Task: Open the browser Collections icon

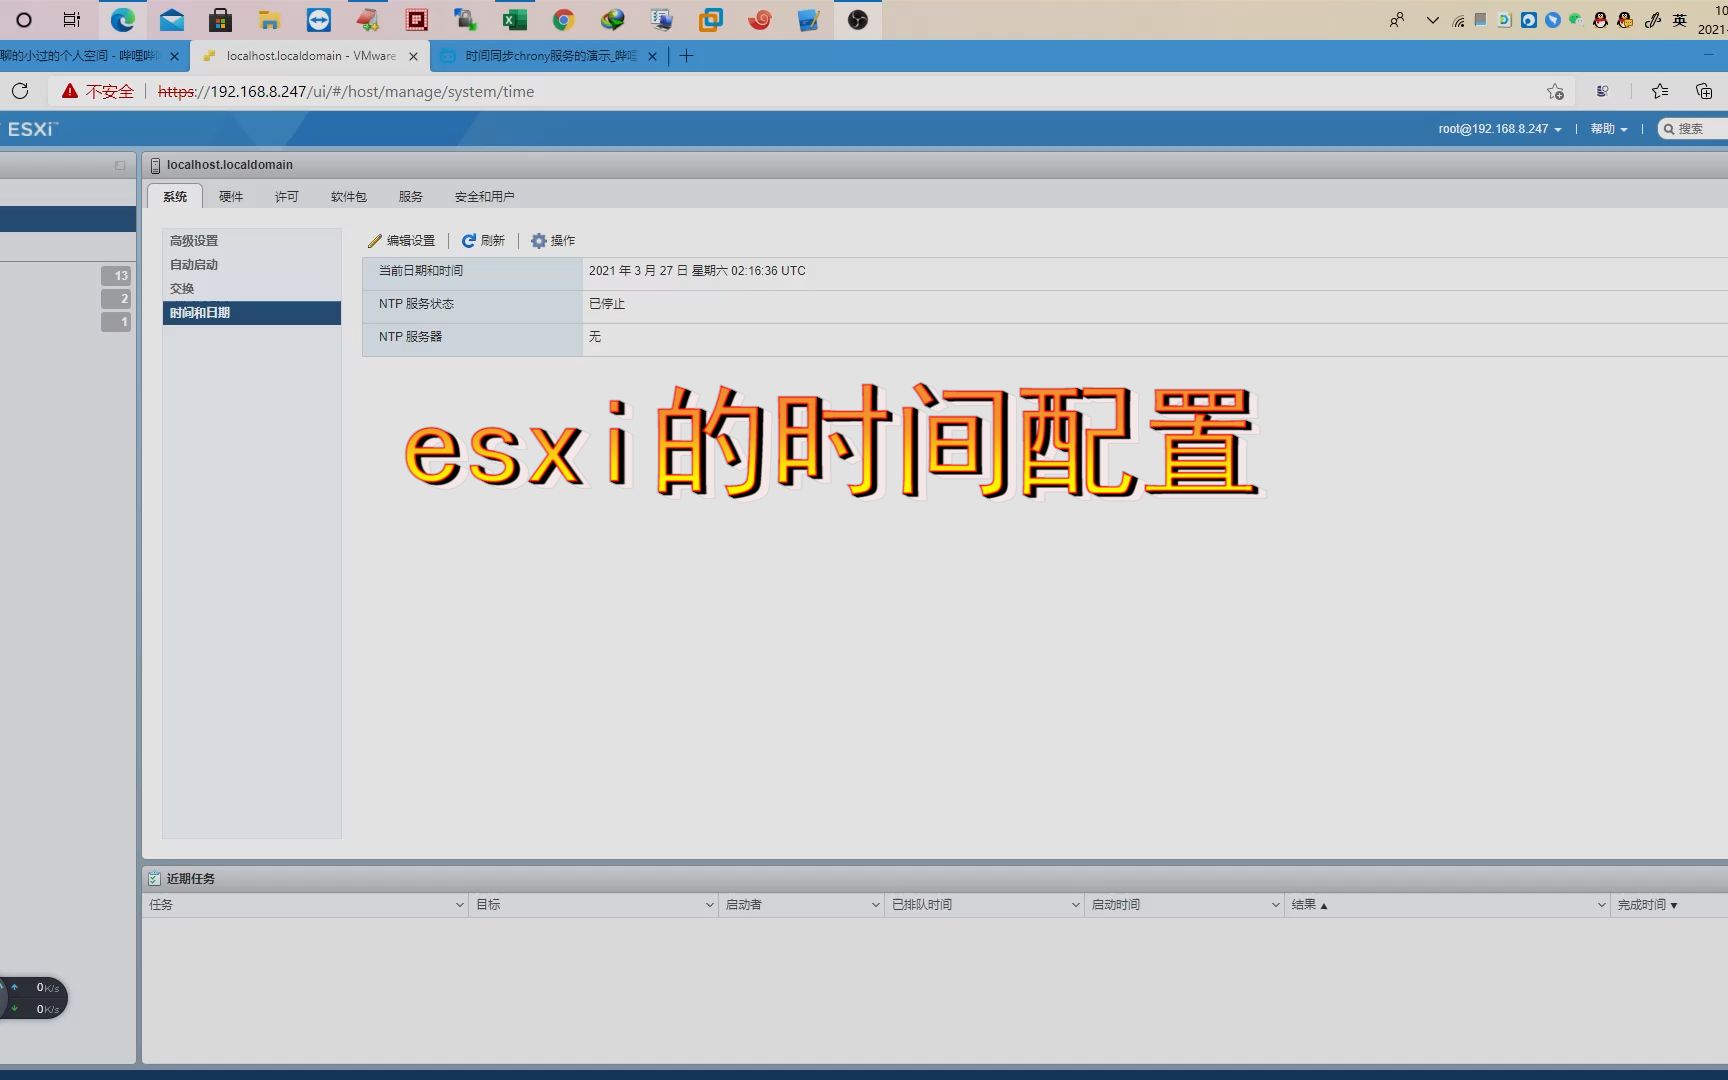Action: (1704, 91)
